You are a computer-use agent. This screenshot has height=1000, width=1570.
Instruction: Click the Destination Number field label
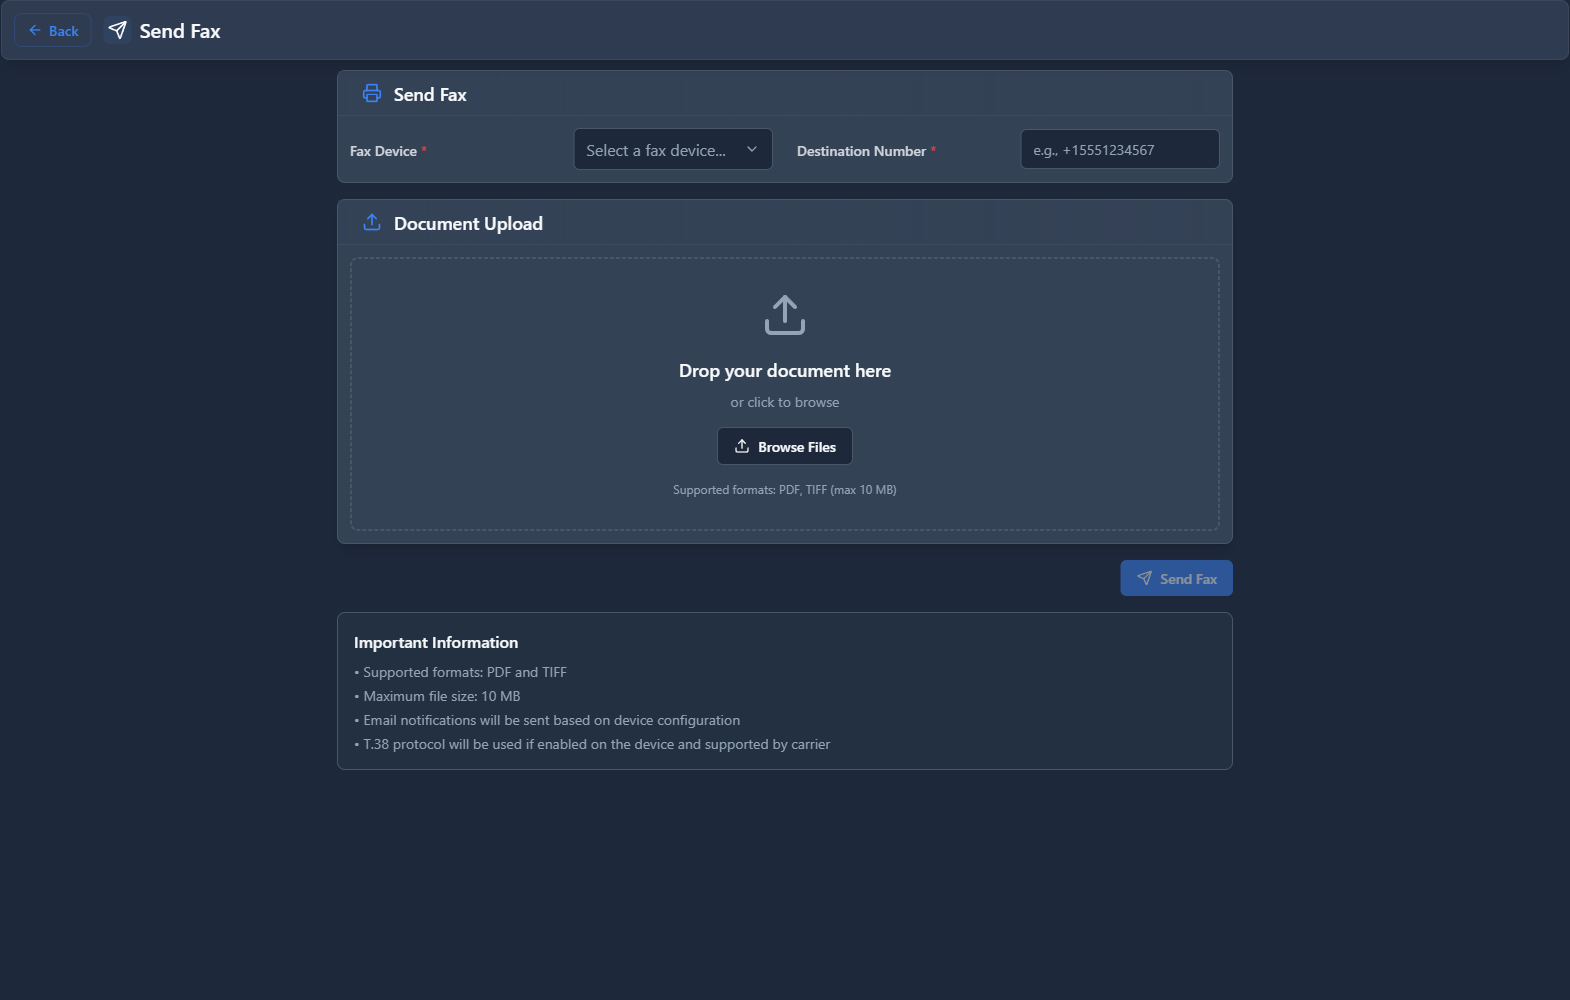tap(861, 152)
